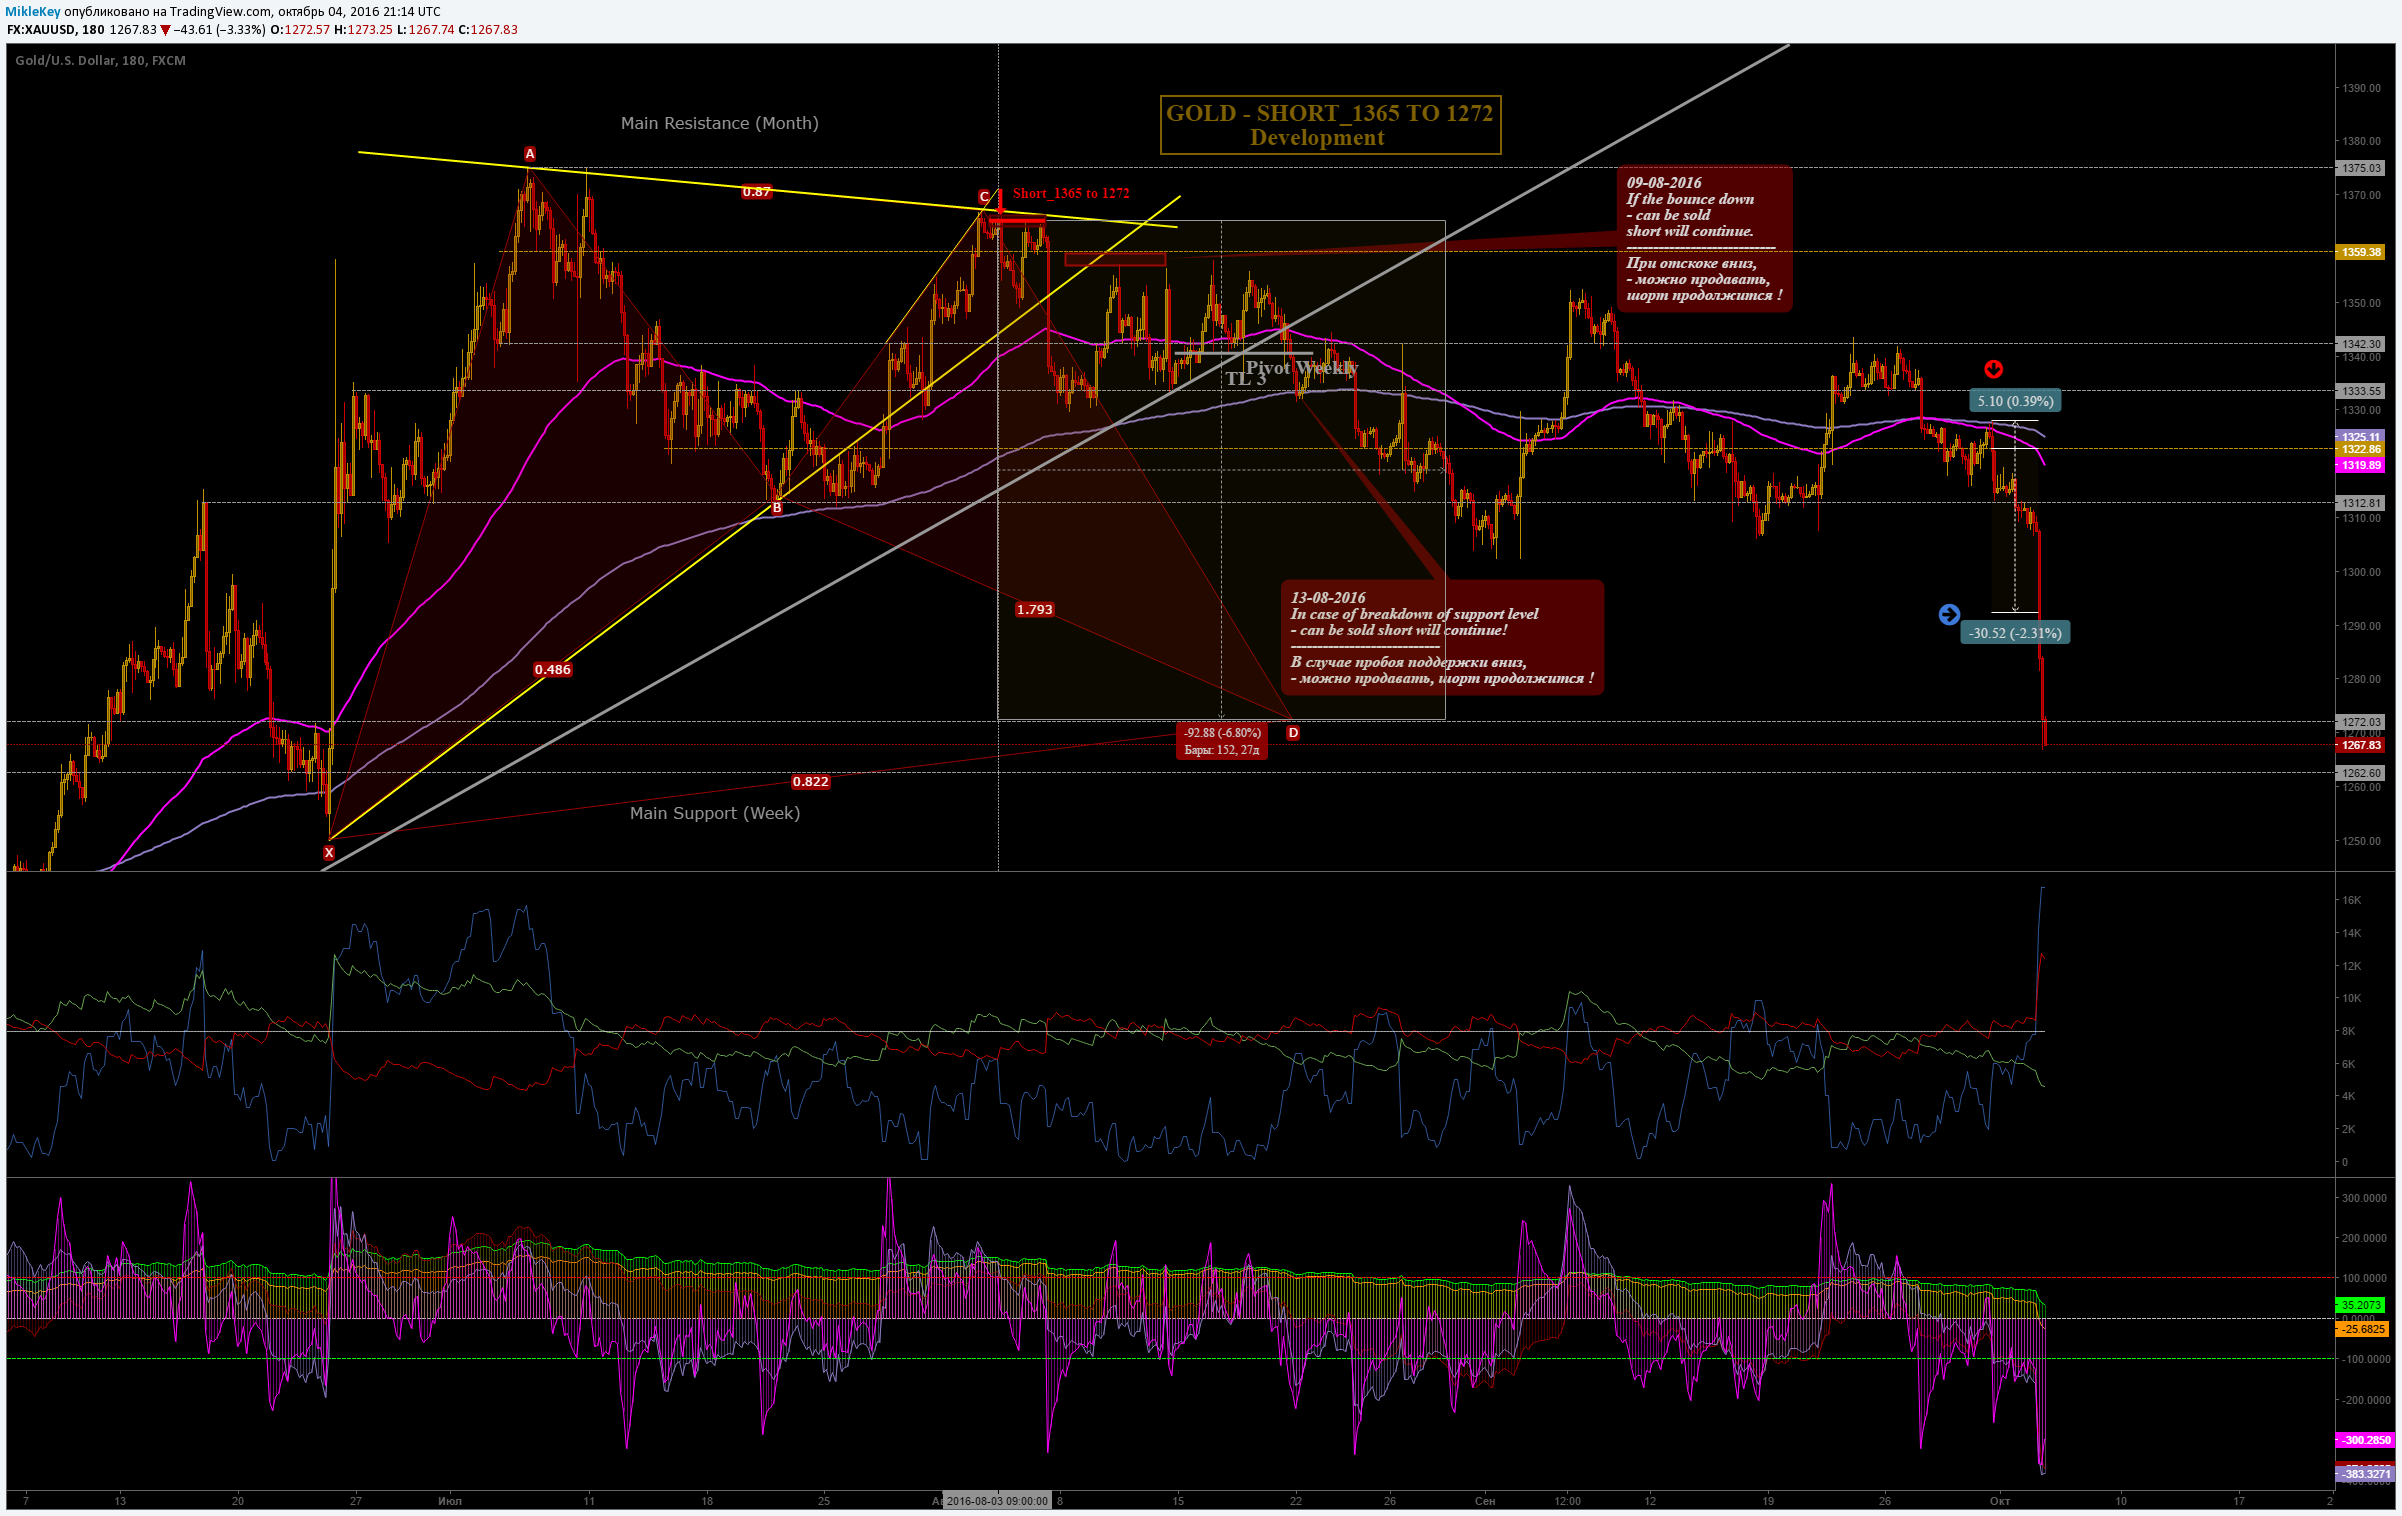Image resolution: width=2402 pixels, height=1516 pixels.
Task: Click the 0.822 ratio label
Action: coord(811,782)
